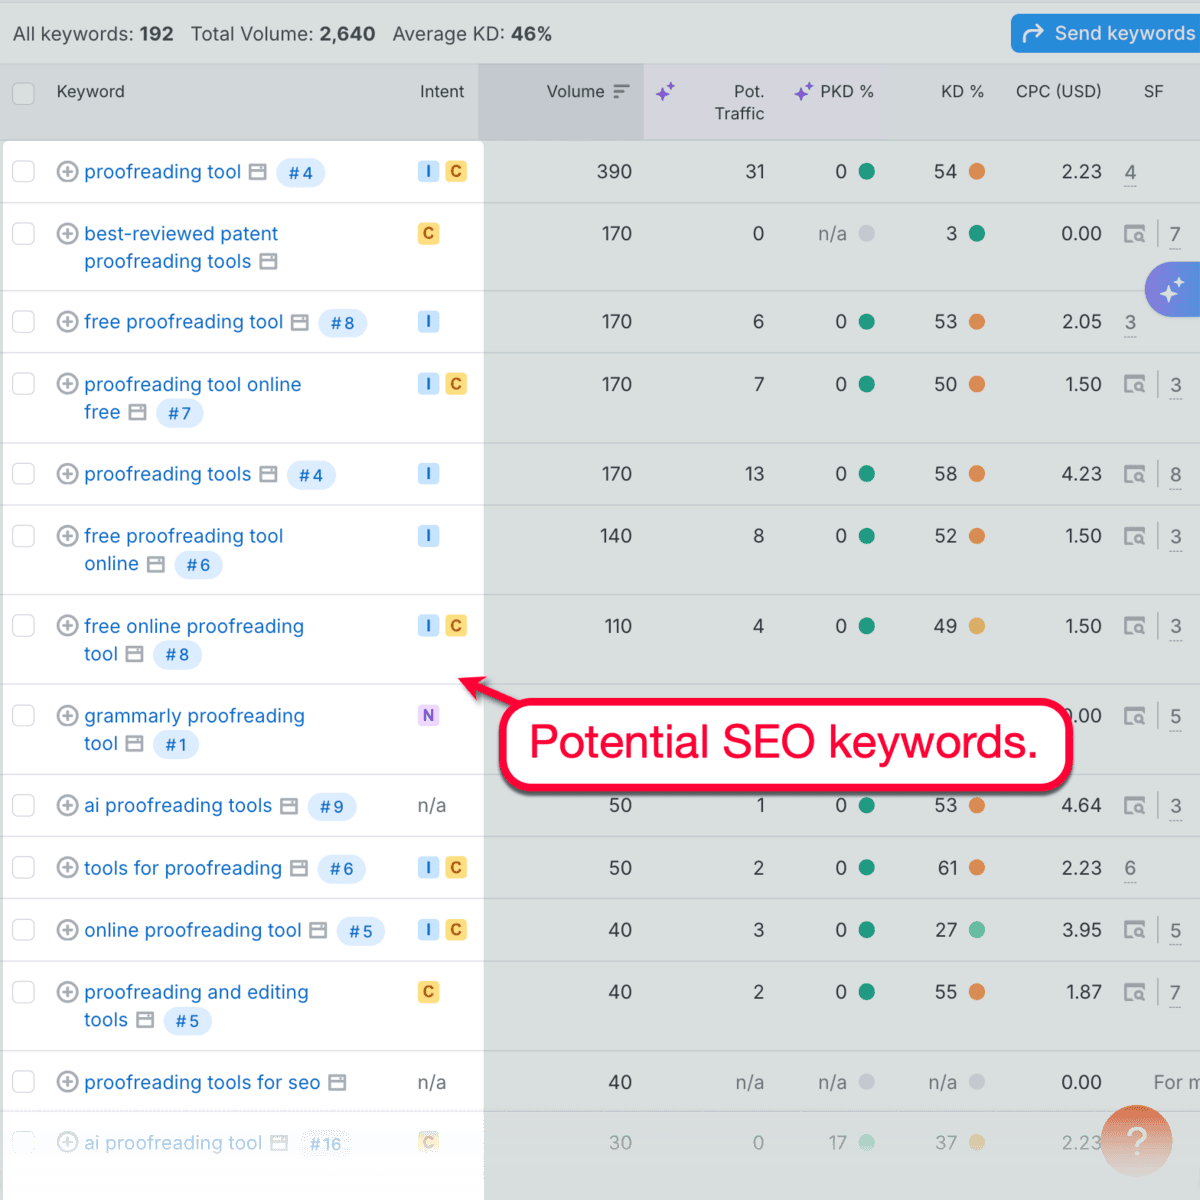
Task: Click the AI sparkle icon beside PKD % header
Action: click(802, 91)
